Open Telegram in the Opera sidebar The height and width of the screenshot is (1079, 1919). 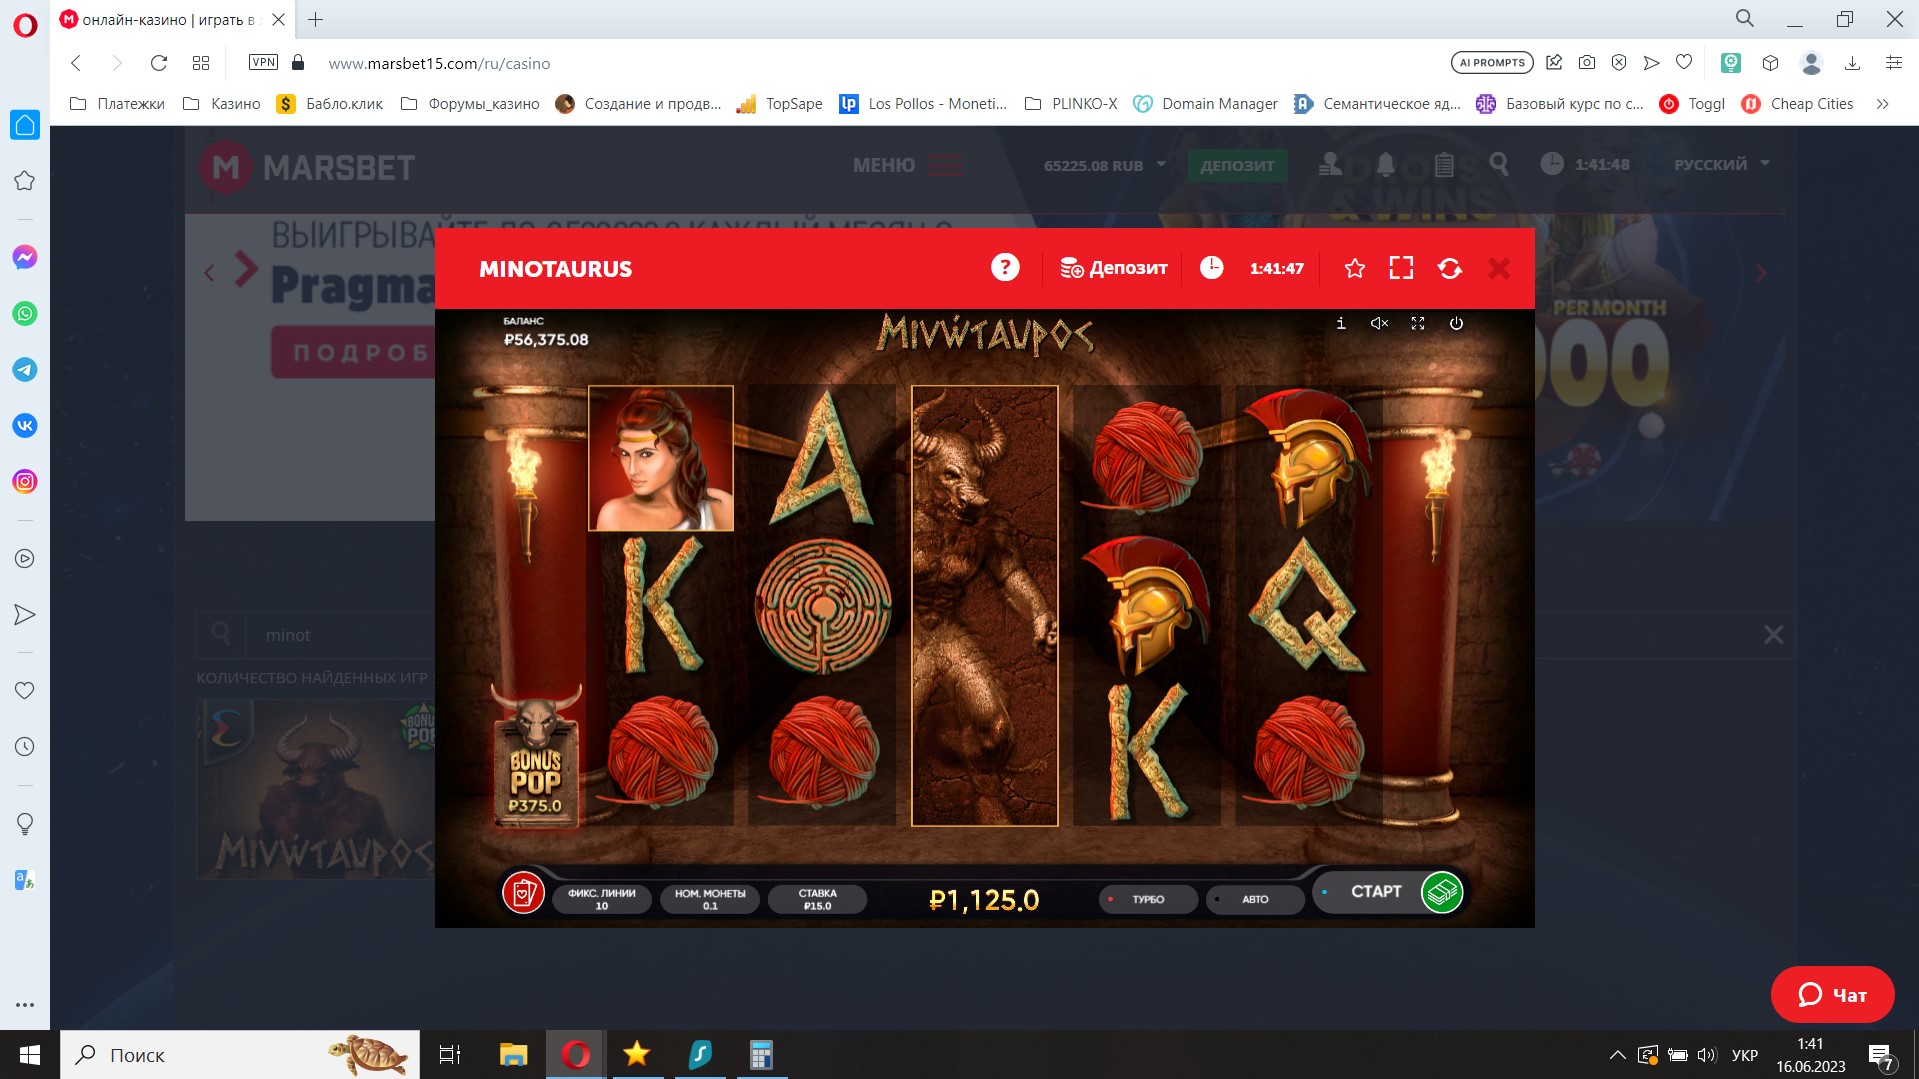pyautogui.click(x=25, y=369)
